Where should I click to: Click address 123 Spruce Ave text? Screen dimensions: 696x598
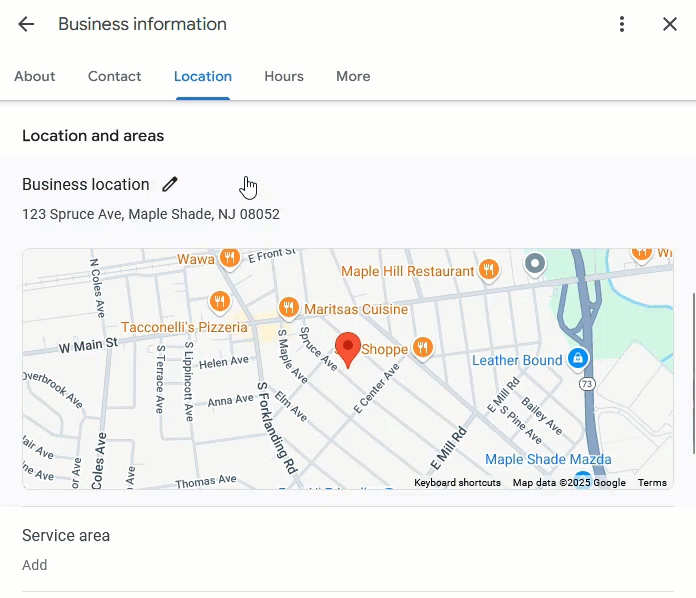[151, 214]
